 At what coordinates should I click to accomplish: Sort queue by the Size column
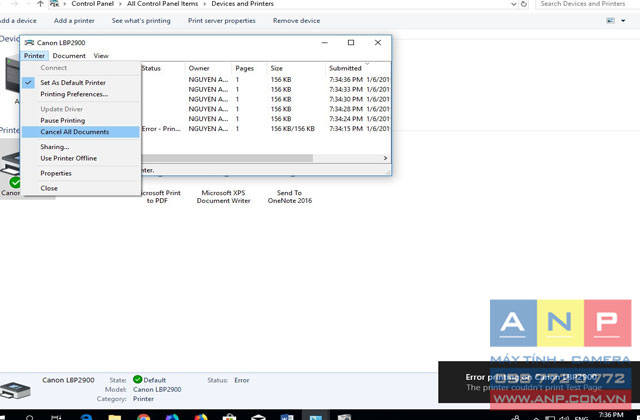(x=296, y=68)
